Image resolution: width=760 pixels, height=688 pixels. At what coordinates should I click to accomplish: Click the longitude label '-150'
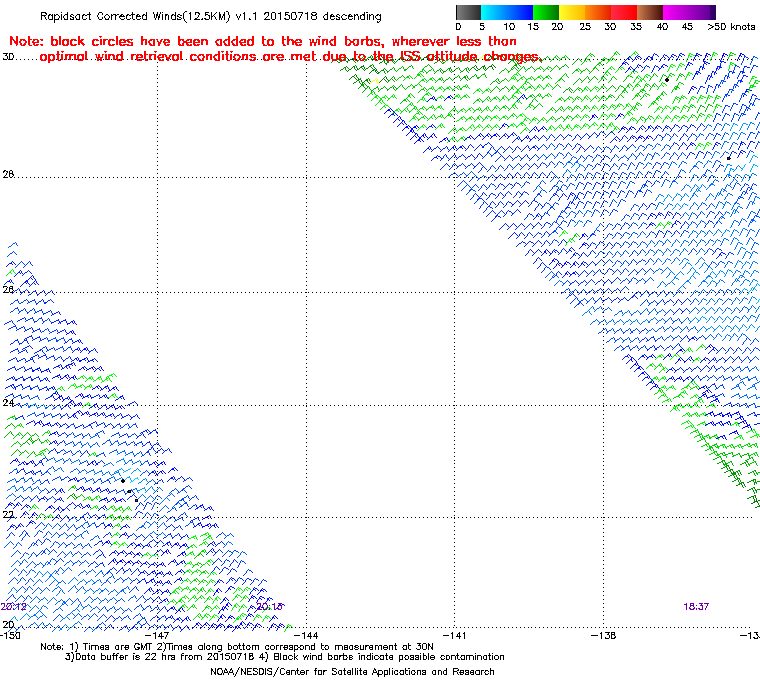[10, 635]
